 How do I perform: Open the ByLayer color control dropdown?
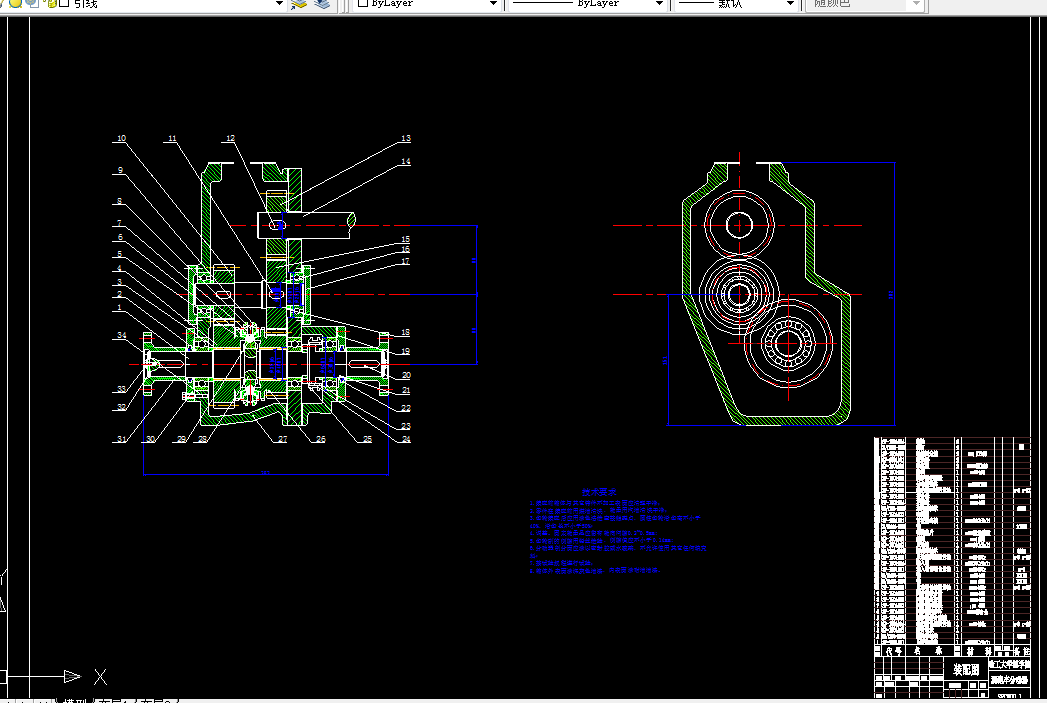pos(493,4)
